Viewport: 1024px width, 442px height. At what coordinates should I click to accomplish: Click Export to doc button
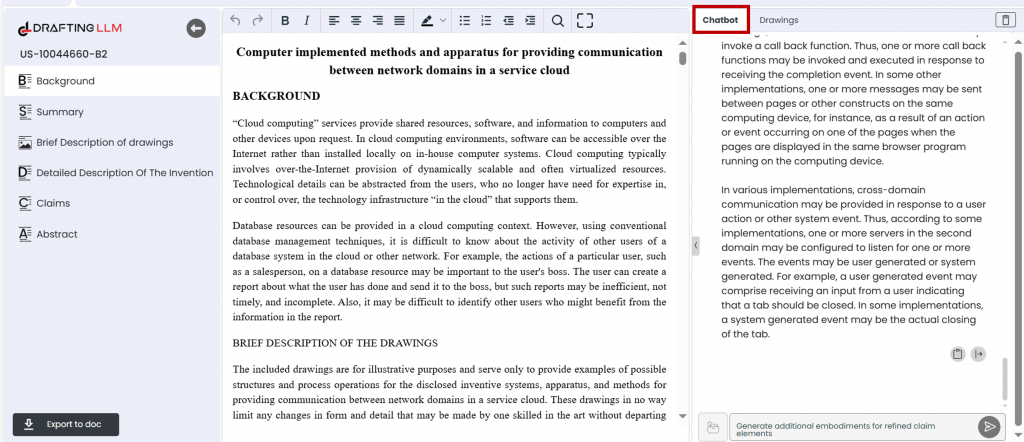point(66,424)
